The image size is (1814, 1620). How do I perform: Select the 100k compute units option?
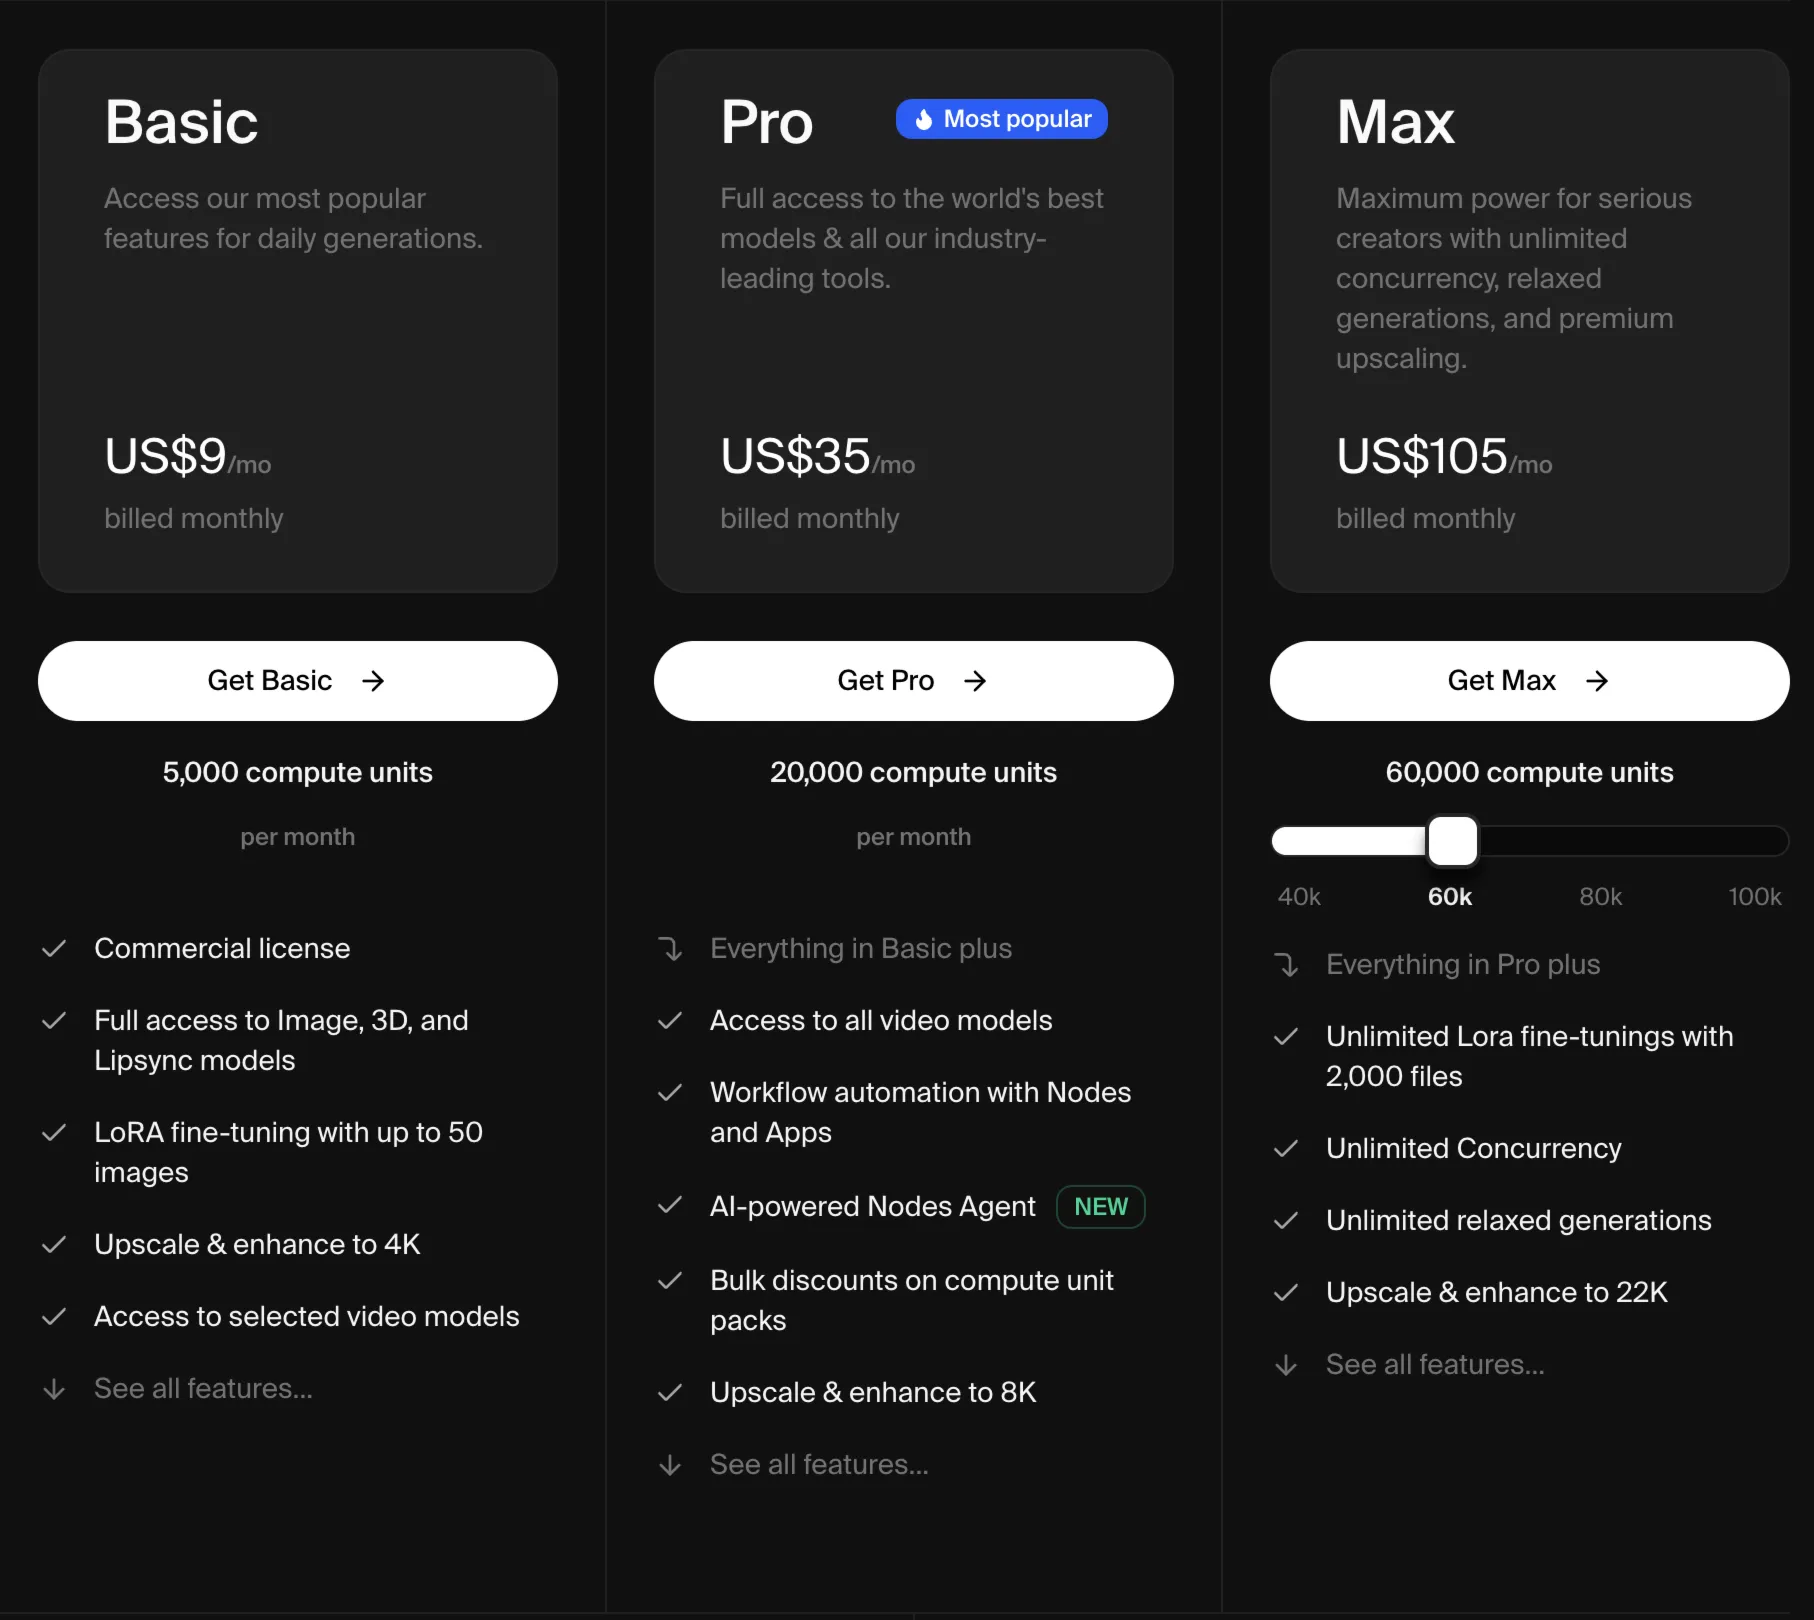tap(1754, 897)
